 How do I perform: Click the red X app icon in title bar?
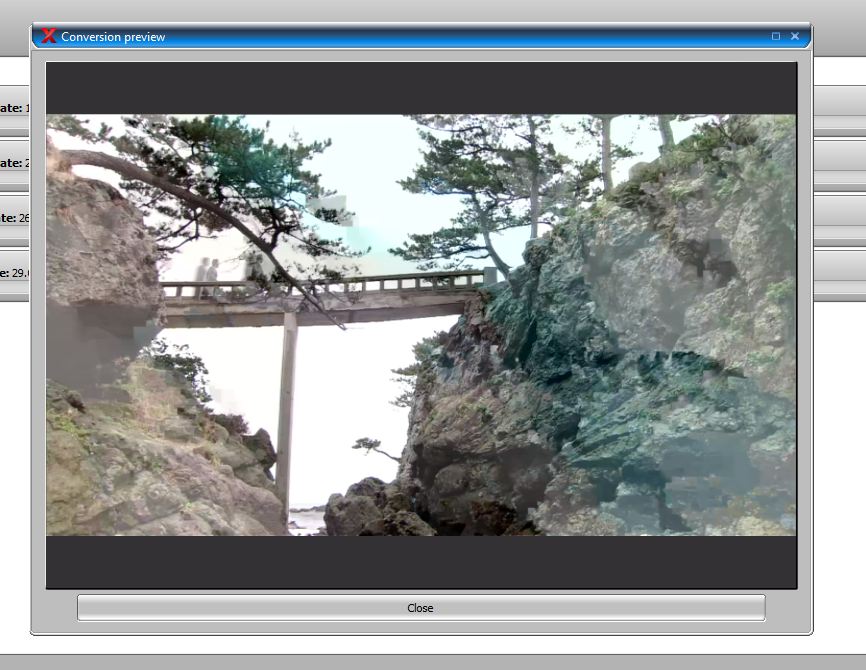point(49,36)
